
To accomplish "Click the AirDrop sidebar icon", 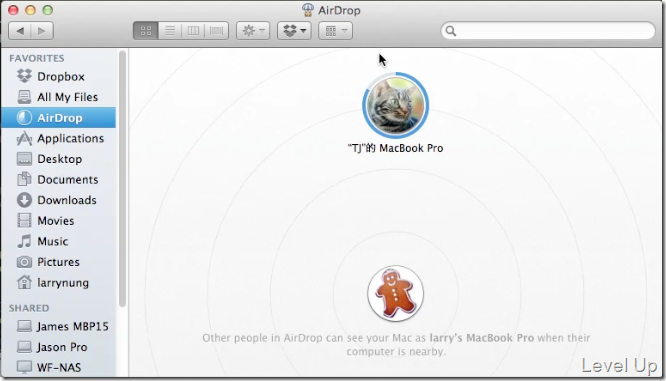I will (24, 118).
